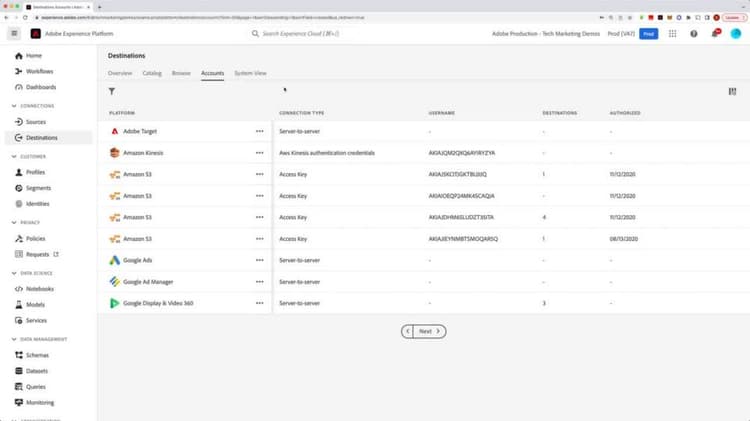Screen dimensions: 750x421
Task: Switch to the Catalog tab
Action: (x=152, y=73)
